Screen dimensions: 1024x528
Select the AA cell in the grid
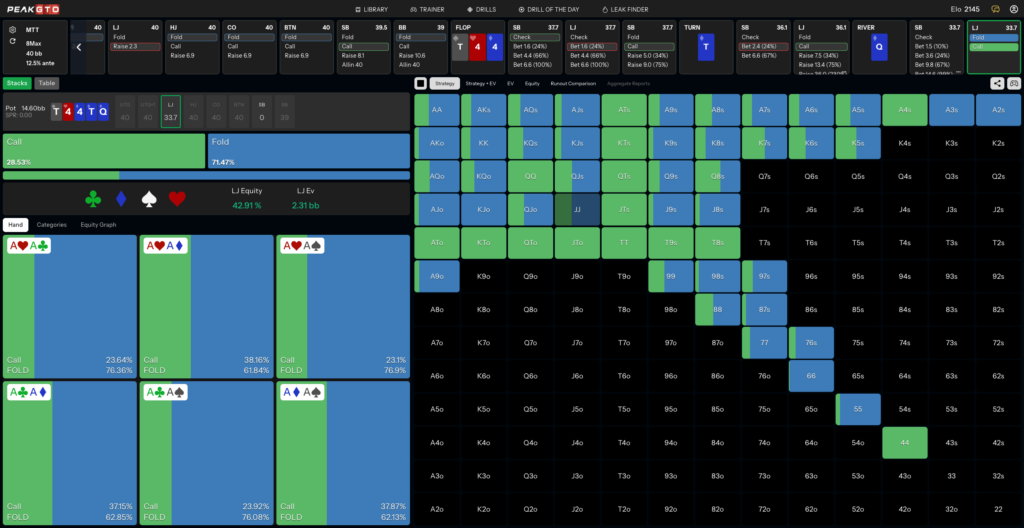(436, 110)
